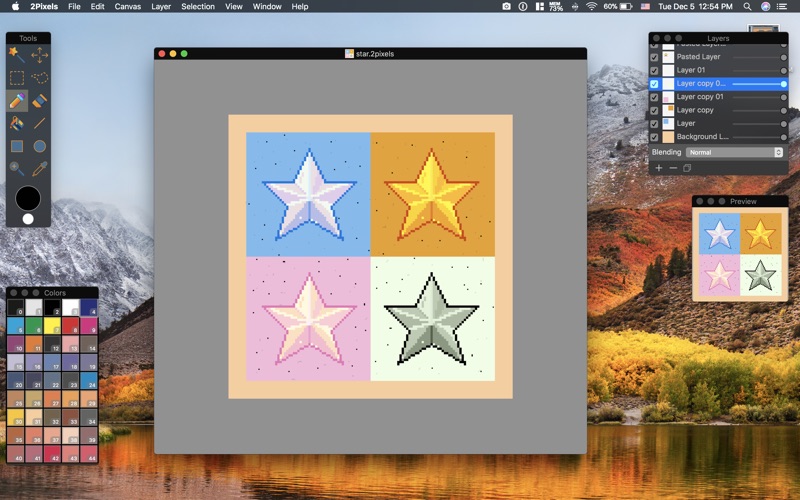Select the Layer copy 01 row
The height and width of the screenshot is (500, 800).
[718, 97]
